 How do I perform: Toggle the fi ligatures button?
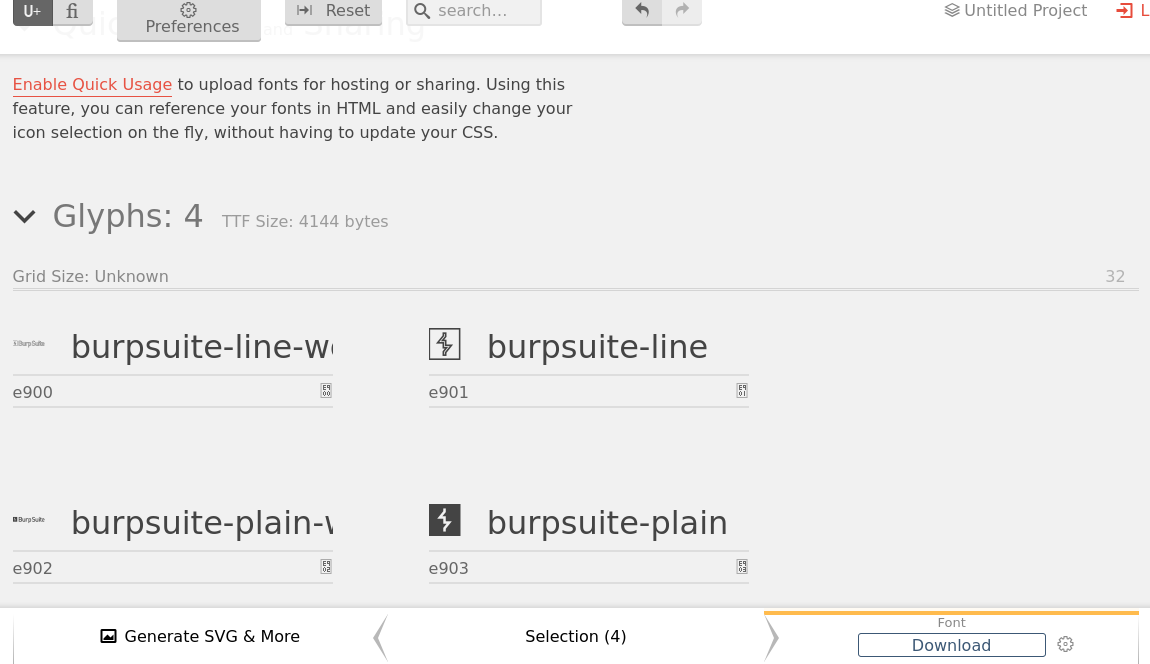coord(73,11)
